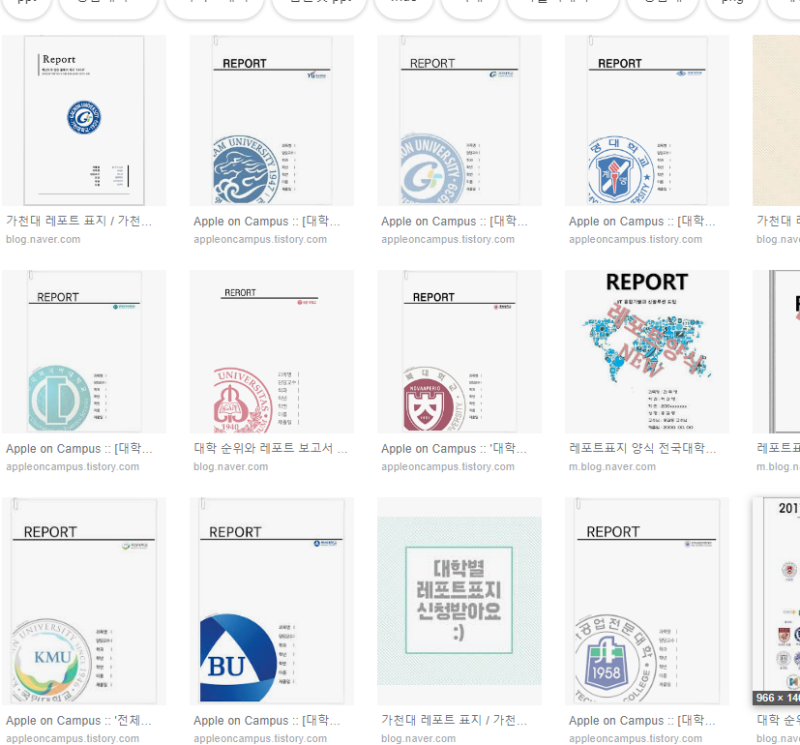Click the '레포트표지 양식 전국대학' result title
Screen dimensions: 800x745
click(643, 449)
